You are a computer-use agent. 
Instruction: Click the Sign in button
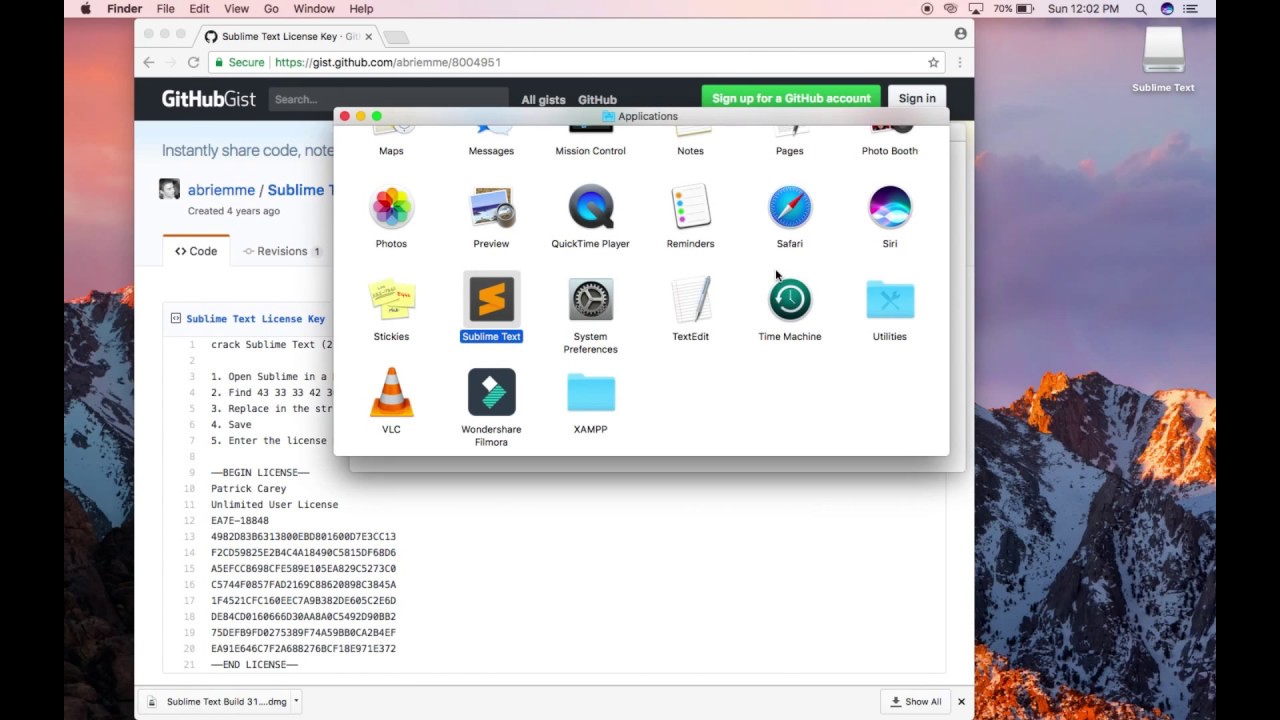click(x=917, y=98)
